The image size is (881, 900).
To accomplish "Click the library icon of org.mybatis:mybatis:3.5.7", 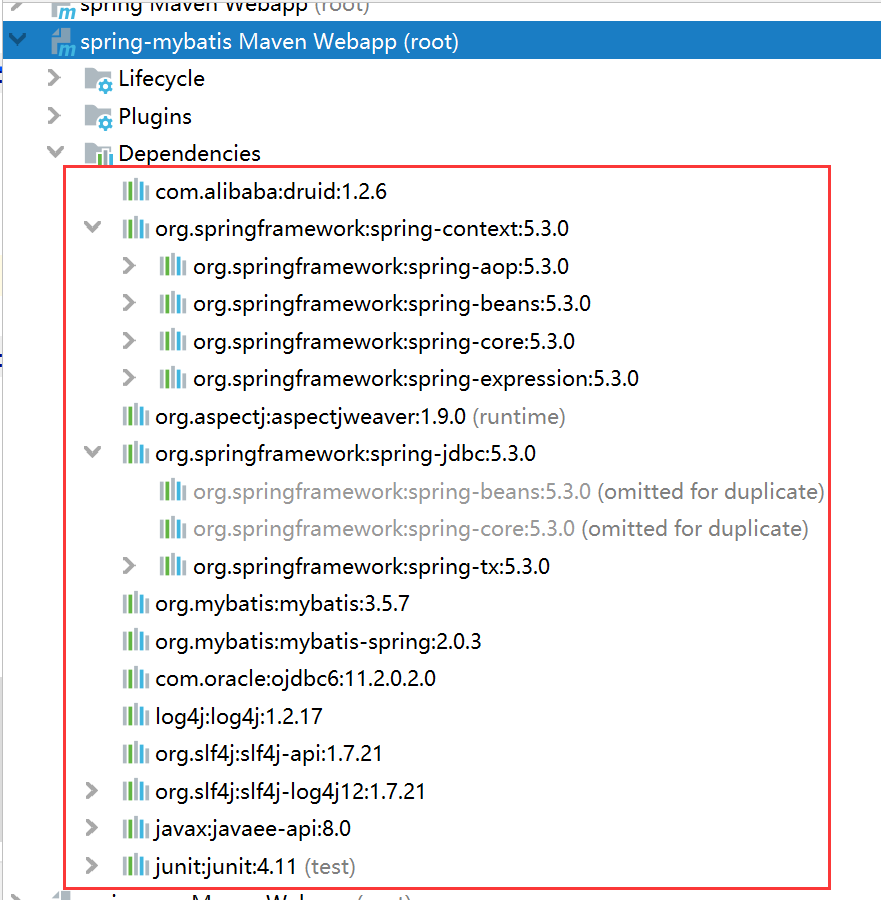I will coord(136,603).
